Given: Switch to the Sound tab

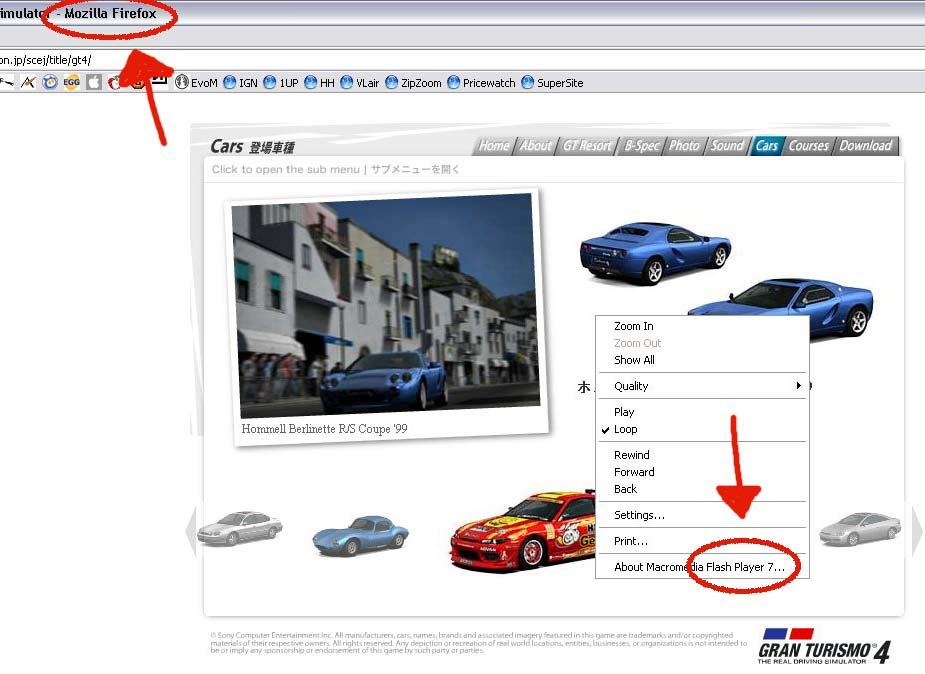Looking at the screenshot, I should [727, 146].
